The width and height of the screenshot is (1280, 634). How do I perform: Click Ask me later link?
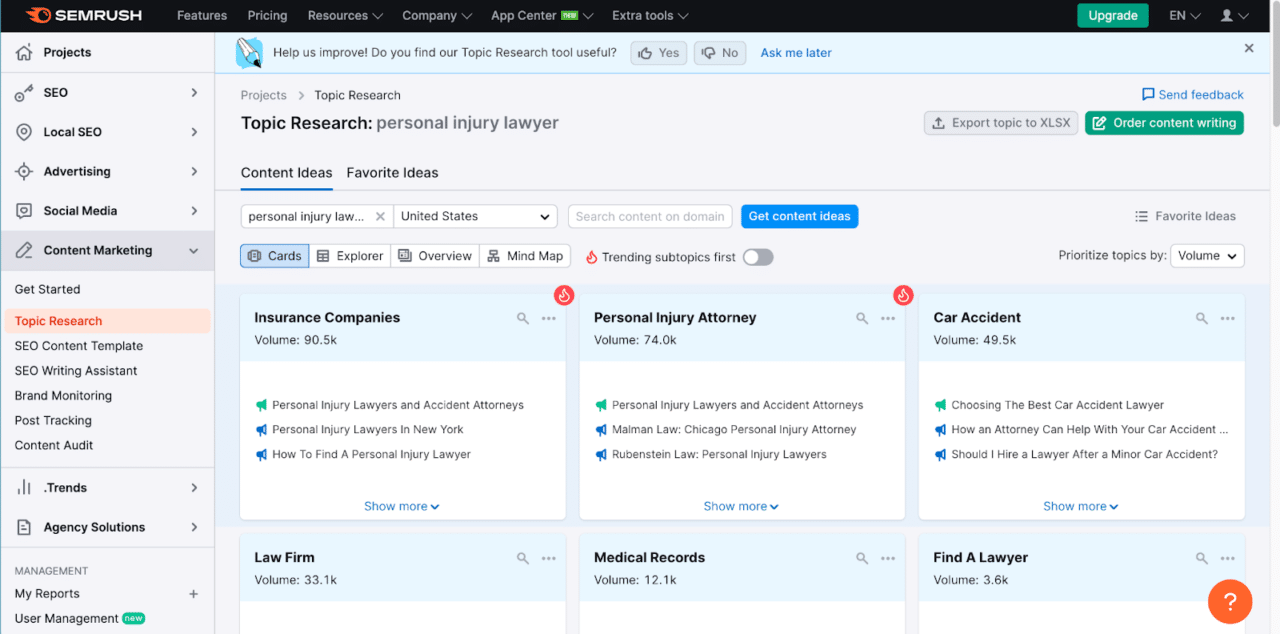coord(796,53)
